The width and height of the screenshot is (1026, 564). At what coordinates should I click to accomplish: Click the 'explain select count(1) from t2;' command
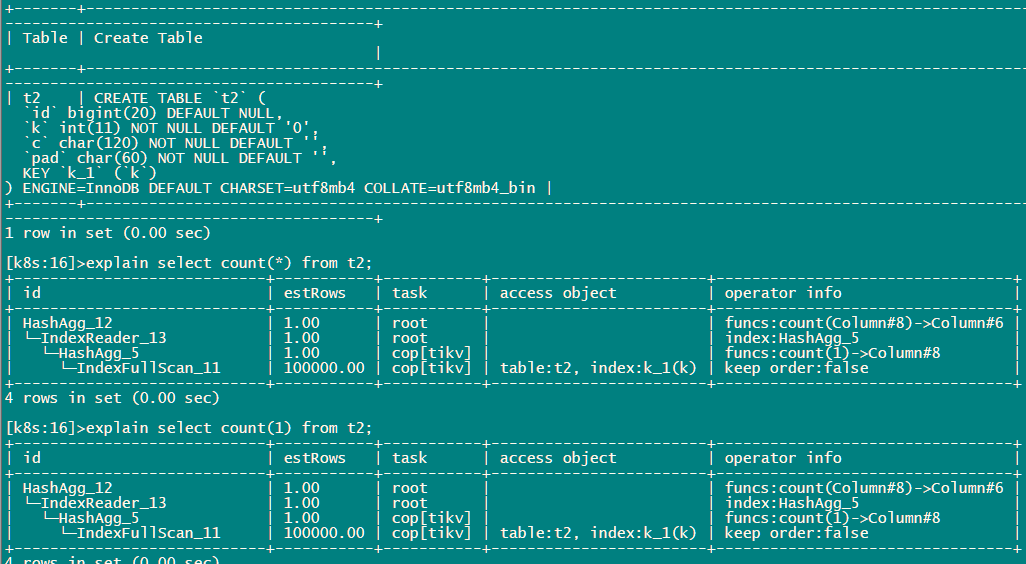click(x=229, y=428)
